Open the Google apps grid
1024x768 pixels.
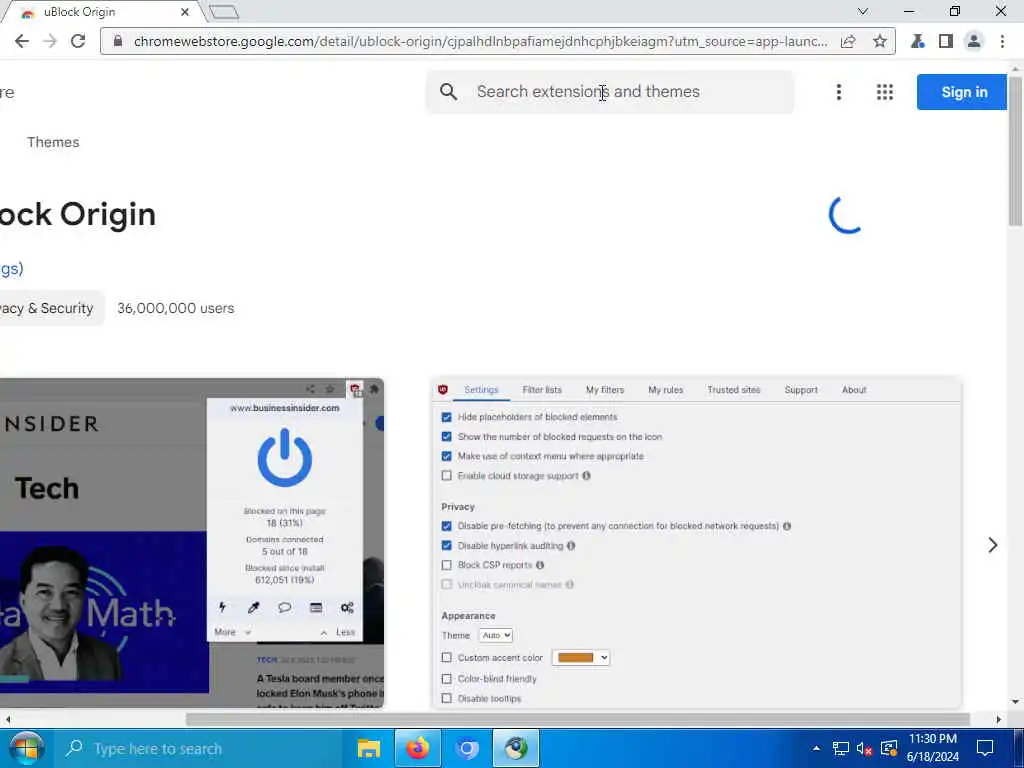(x=884, y=92)
